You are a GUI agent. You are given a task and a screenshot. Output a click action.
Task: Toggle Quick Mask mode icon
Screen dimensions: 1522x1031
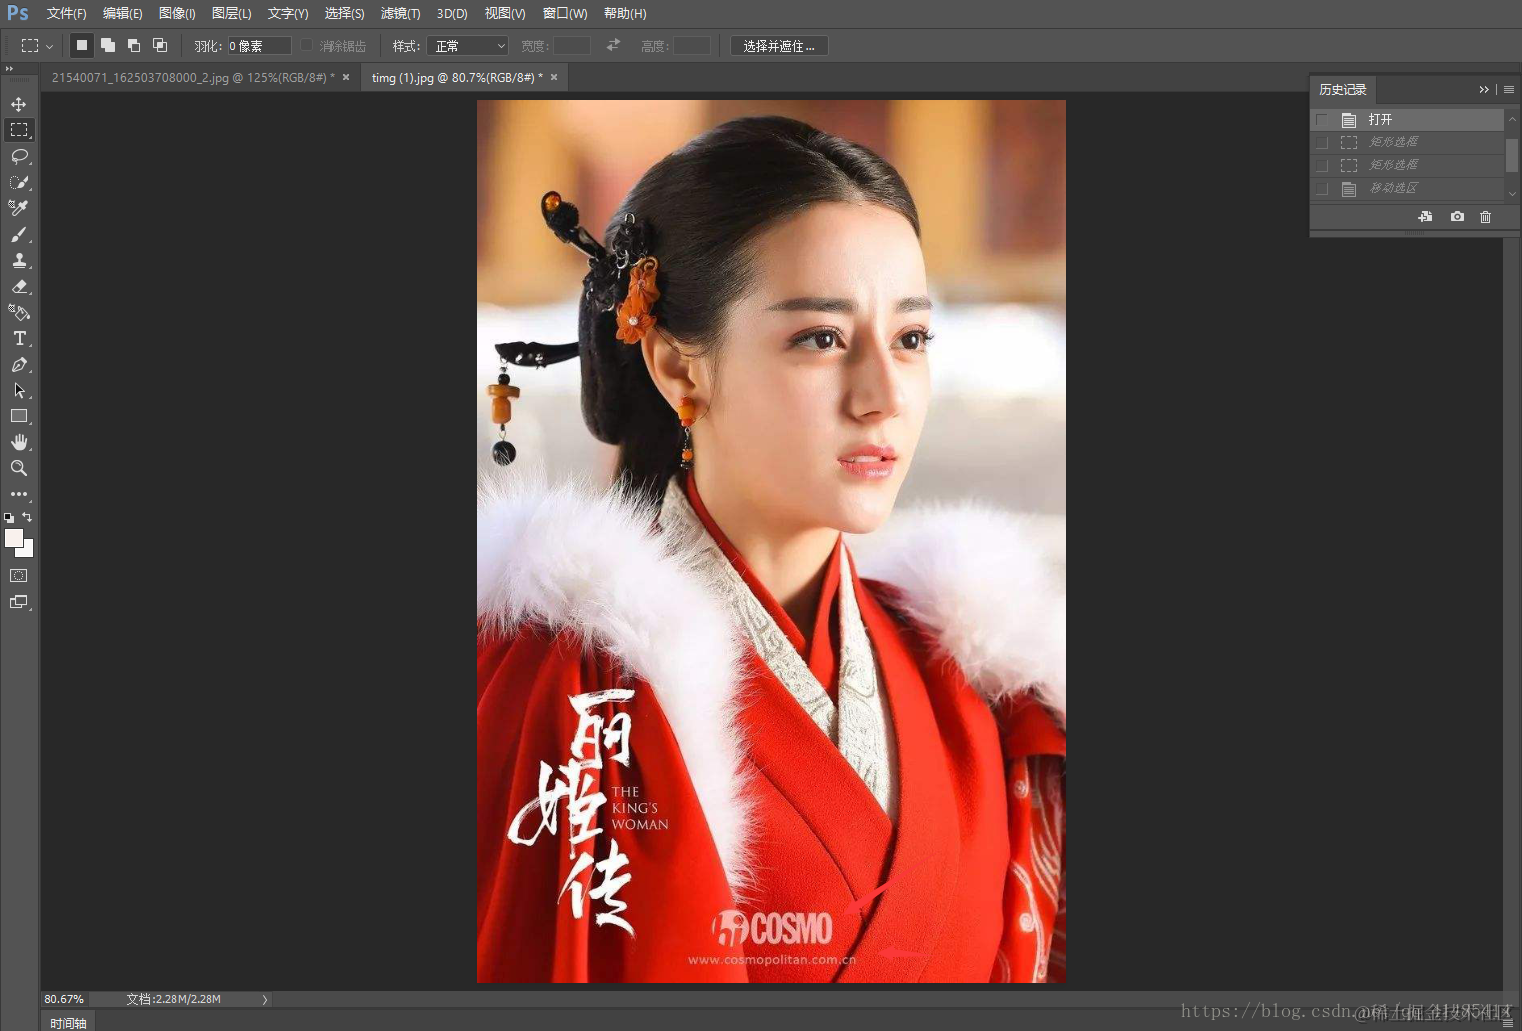pyautogui.click(x=19, y=576)
